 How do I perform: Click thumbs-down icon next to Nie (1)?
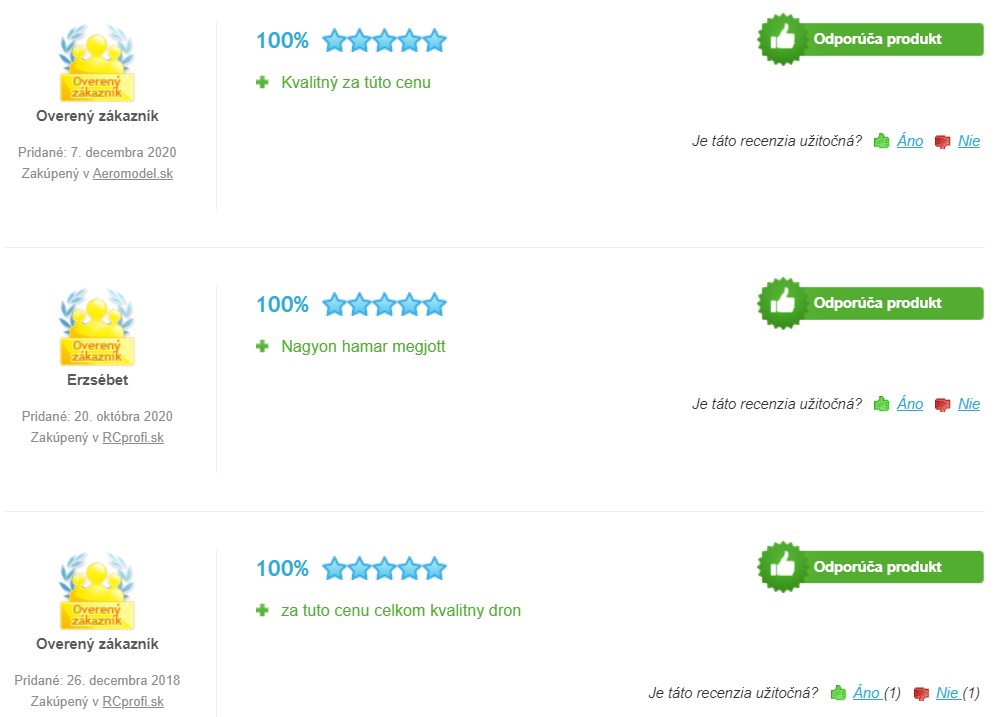921,693
